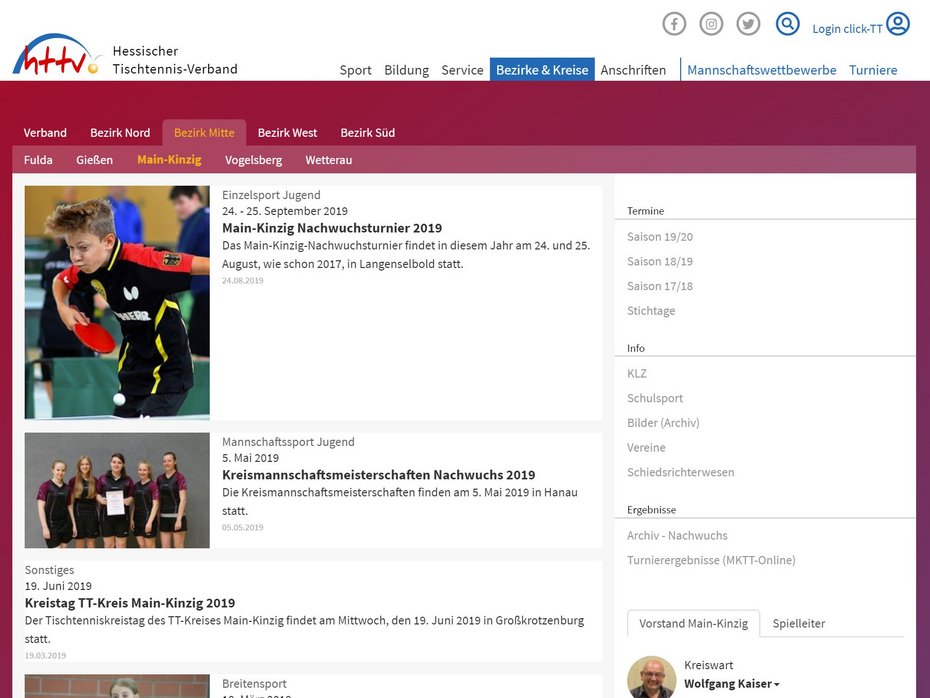Open Main-Kinzig Nachwuchsturnier 2019 headline
The image size is (930, 698).
[x=332, y=228]
